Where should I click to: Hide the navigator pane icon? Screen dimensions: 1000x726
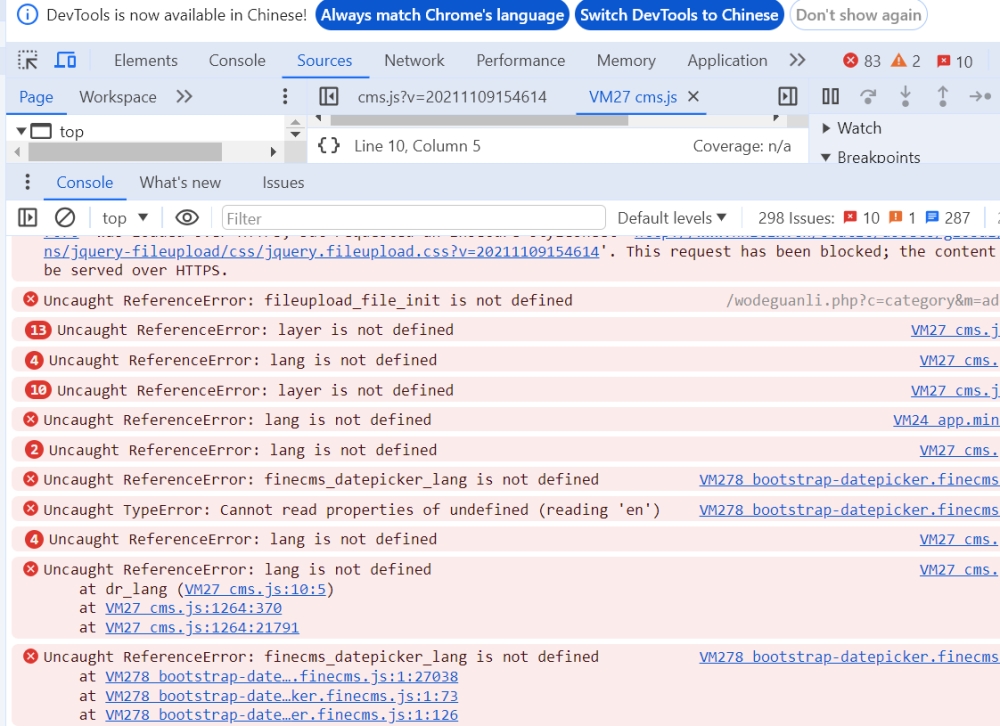coord(328,97)
